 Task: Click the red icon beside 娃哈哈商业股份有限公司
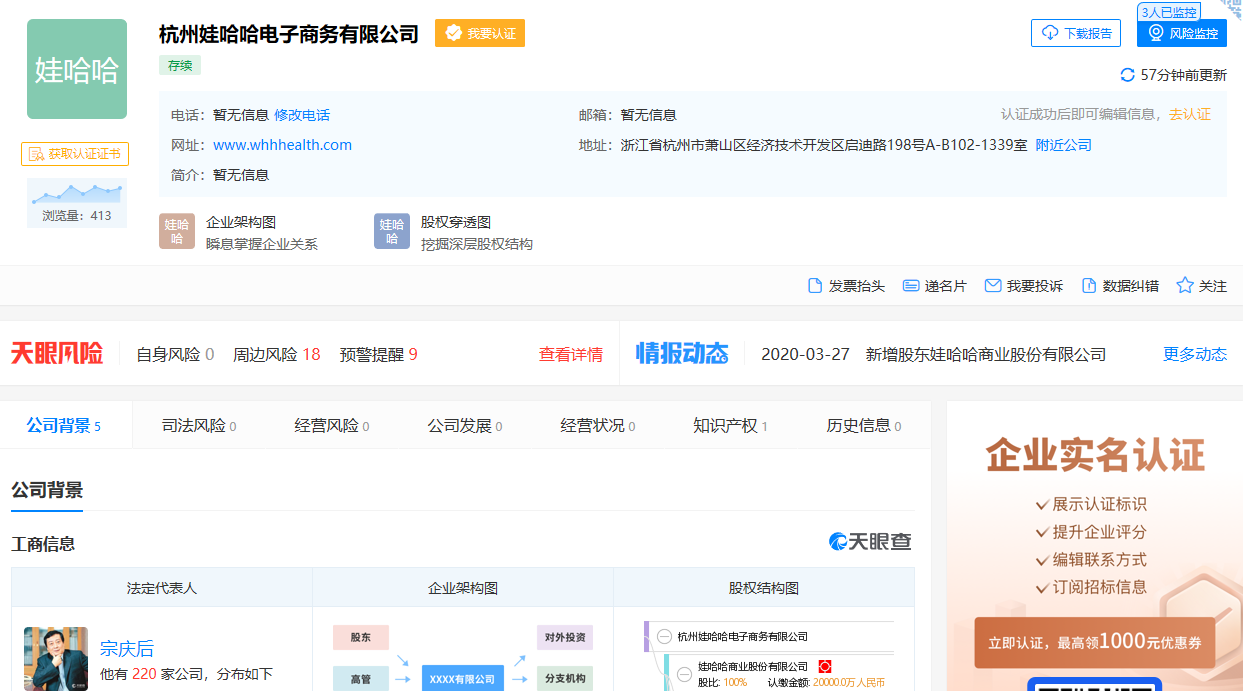(825, 666)
